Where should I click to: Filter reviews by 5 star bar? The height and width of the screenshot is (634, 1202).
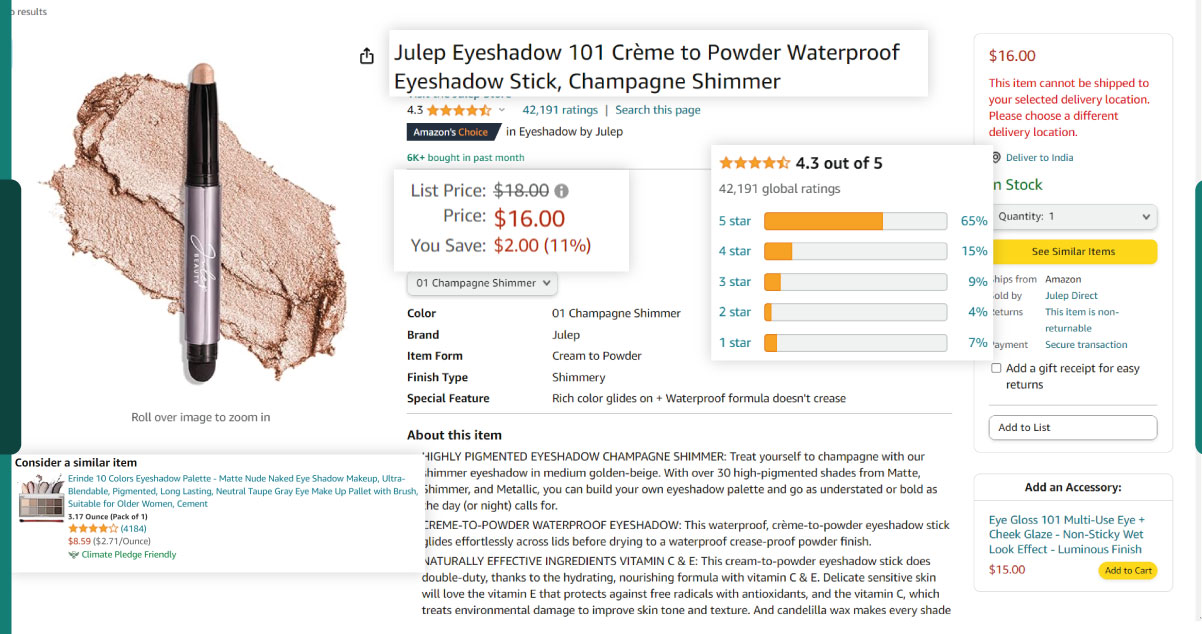[854, 221]
